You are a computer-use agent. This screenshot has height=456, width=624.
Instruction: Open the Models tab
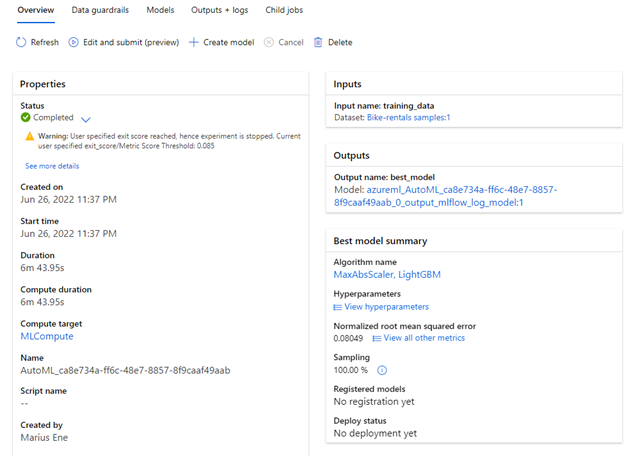[160, 10]
